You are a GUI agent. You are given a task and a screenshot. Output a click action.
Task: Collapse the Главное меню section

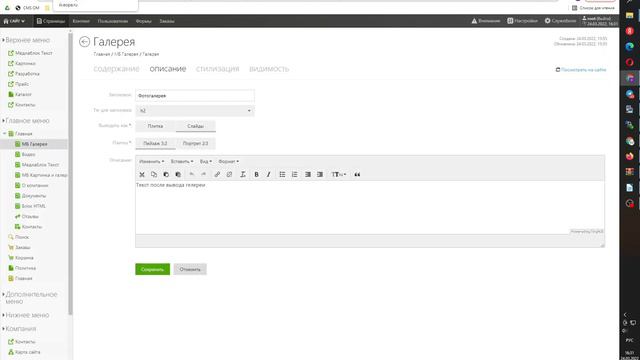tap(26, 121)
